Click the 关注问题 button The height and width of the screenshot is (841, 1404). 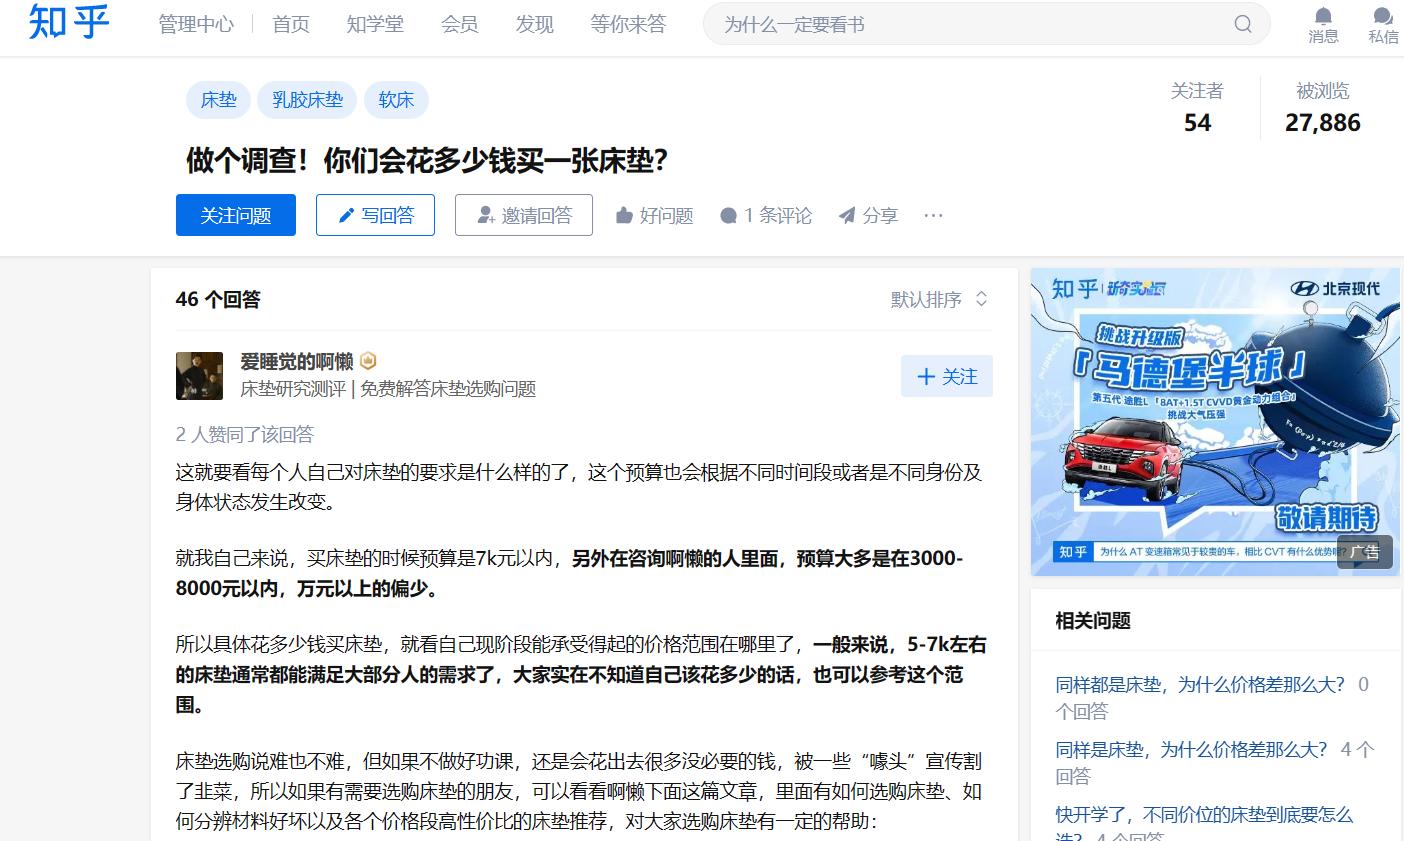(235, 214)
